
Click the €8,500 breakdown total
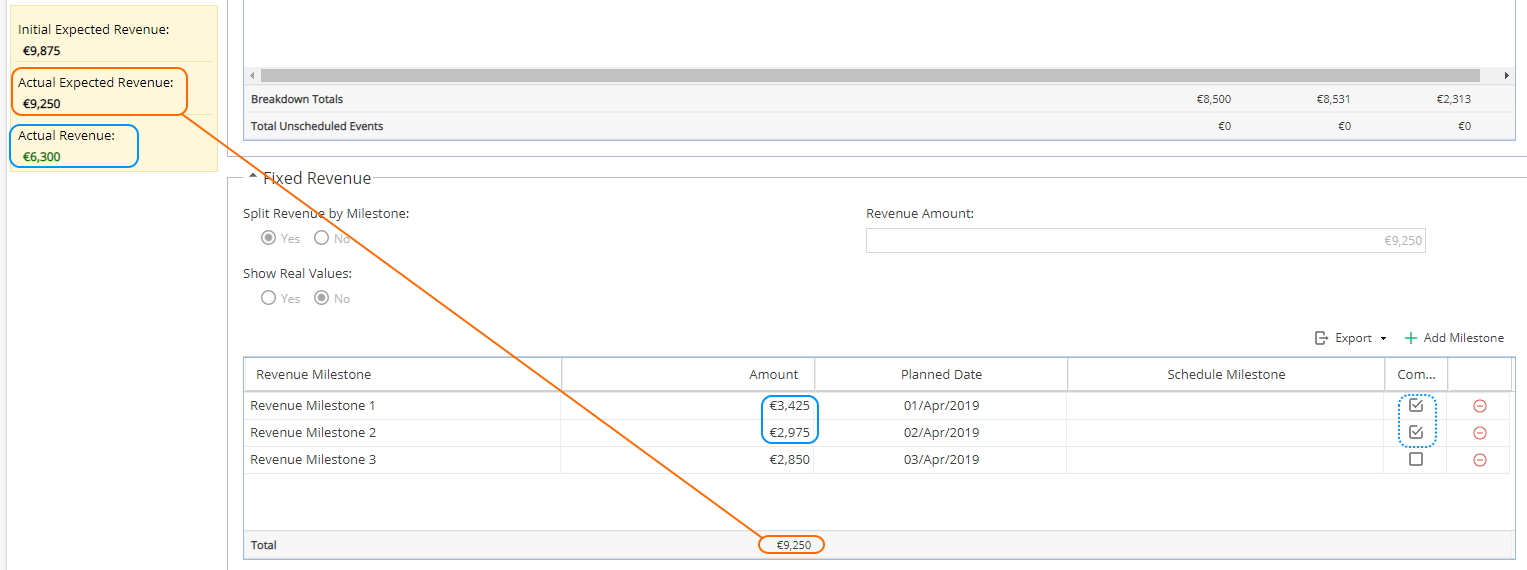coord(1213,99)
